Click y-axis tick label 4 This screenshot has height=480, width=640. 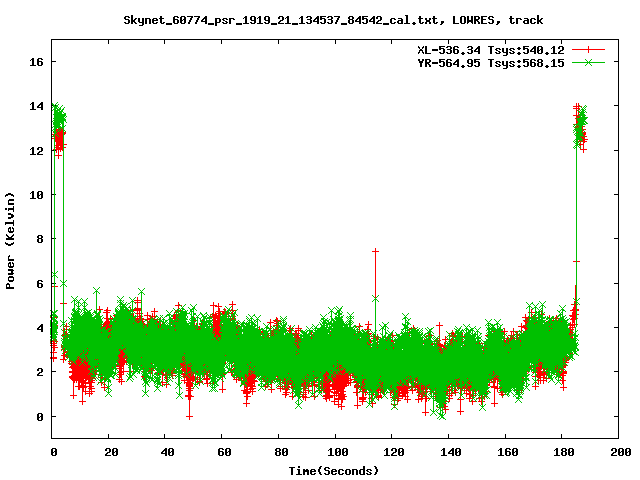pyautogui.click(x=40, y=328)
